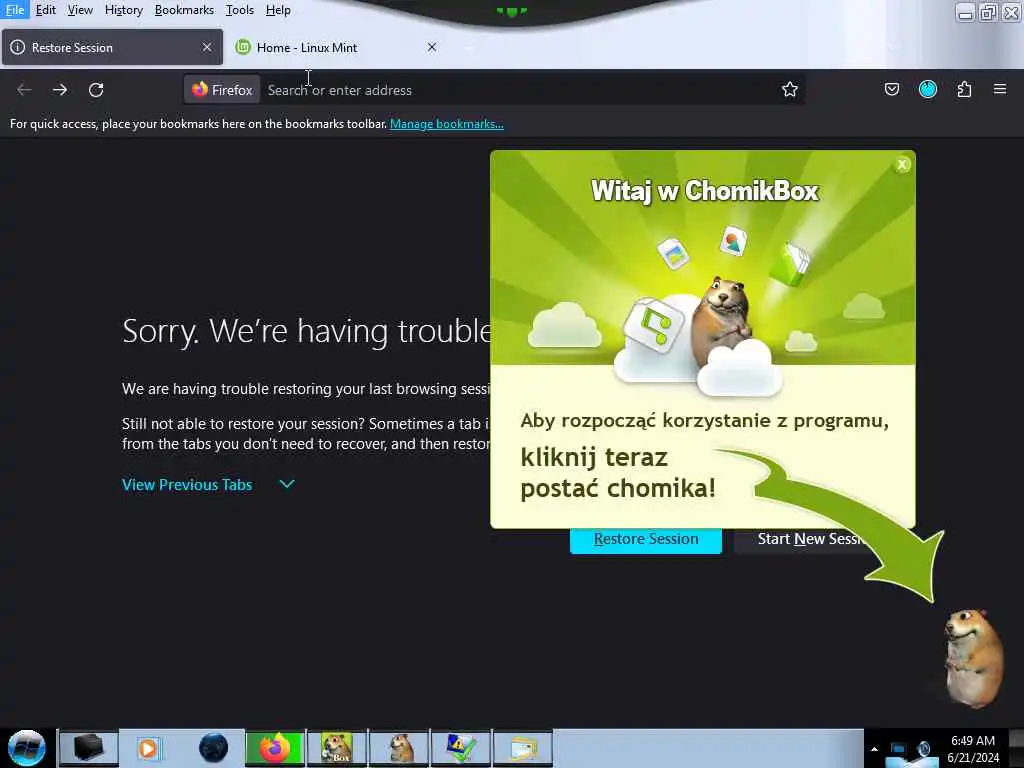
Task: Click the Restore Session button
Action: click(646, 539)
